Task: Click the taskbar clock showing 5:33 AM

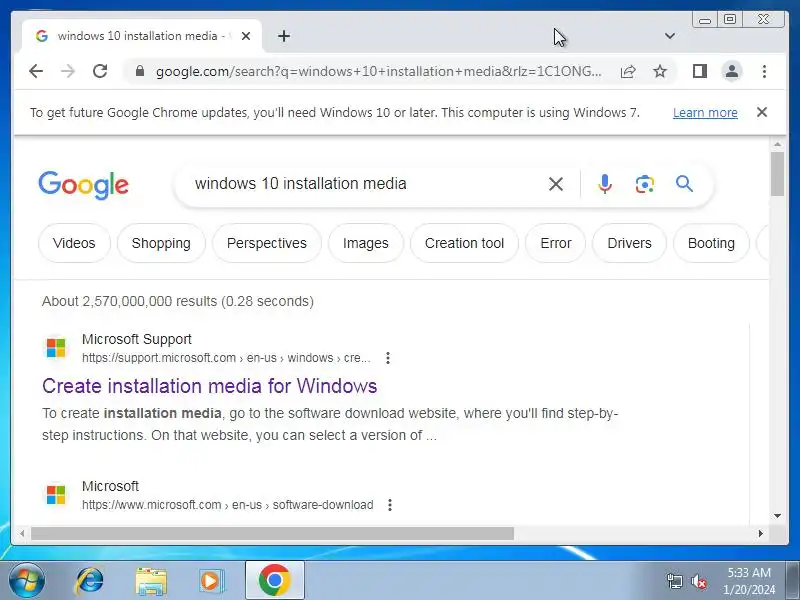Action: pyautogui.click(x=749, y=581)
